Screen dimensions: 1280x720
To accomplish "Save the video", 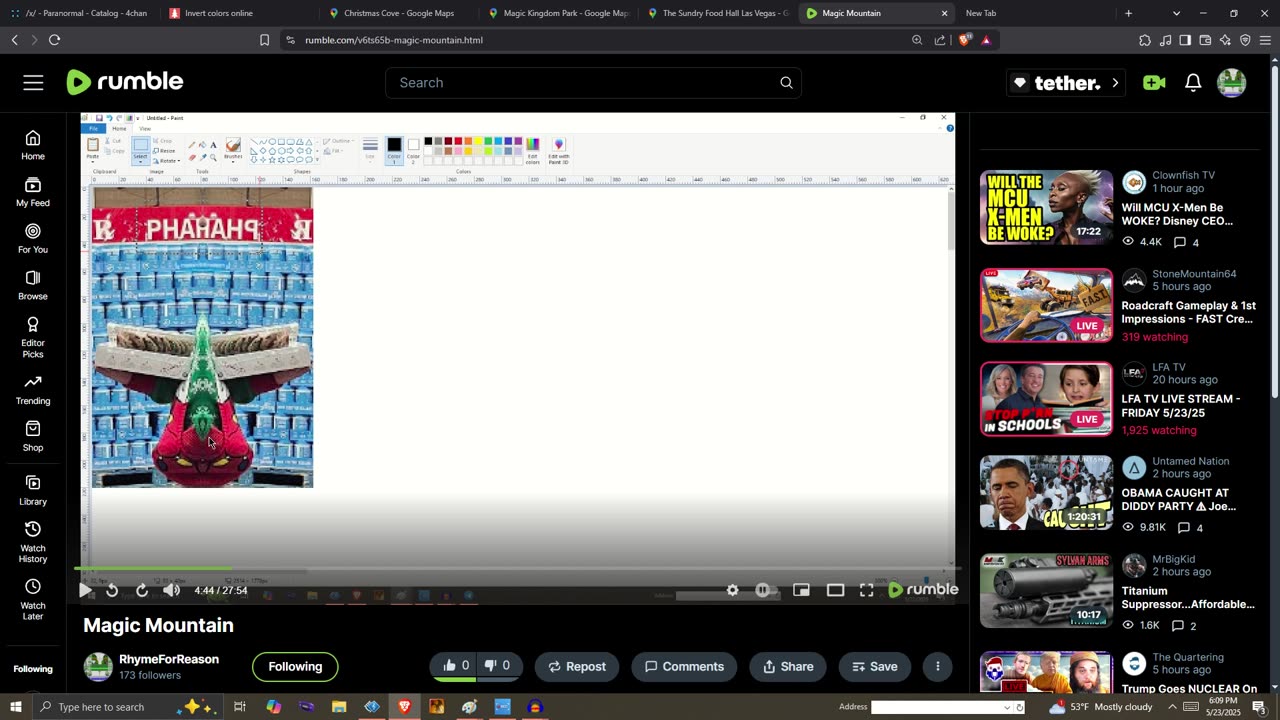I will pos(874,667).
